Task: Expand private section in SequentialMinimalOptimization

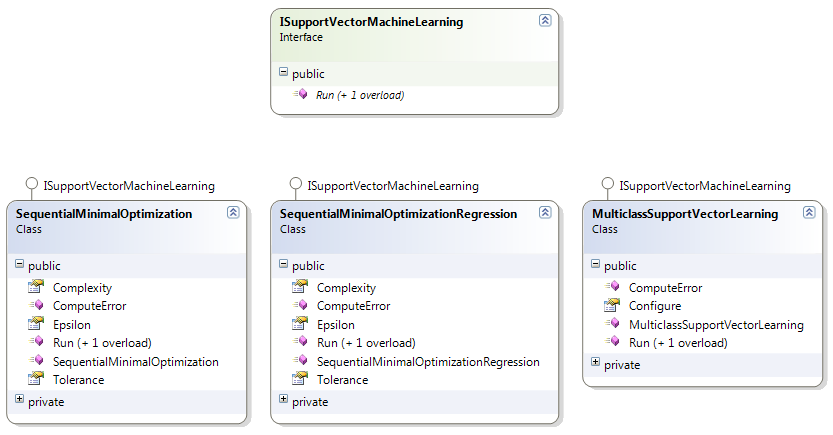Action: (x=19, y=399)
